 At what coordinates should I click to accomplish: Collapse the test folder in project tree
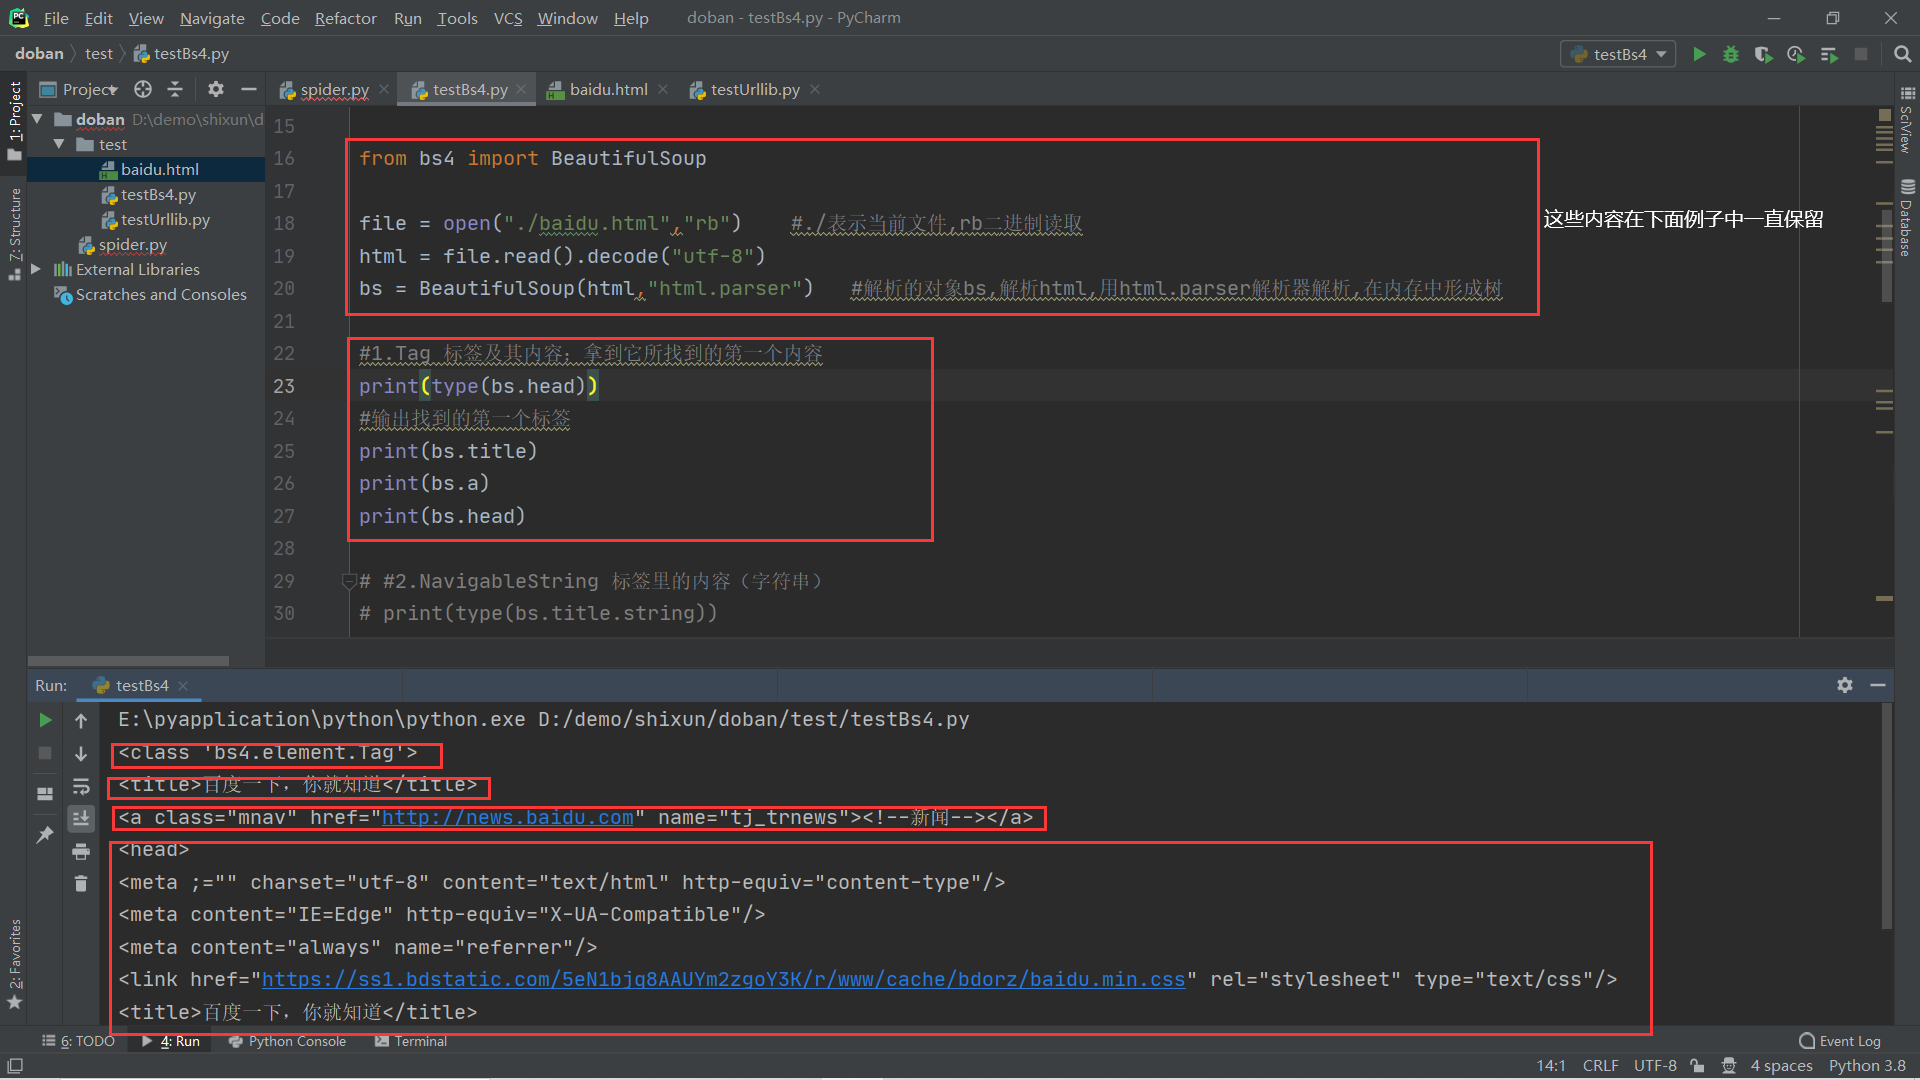point(59,144)
